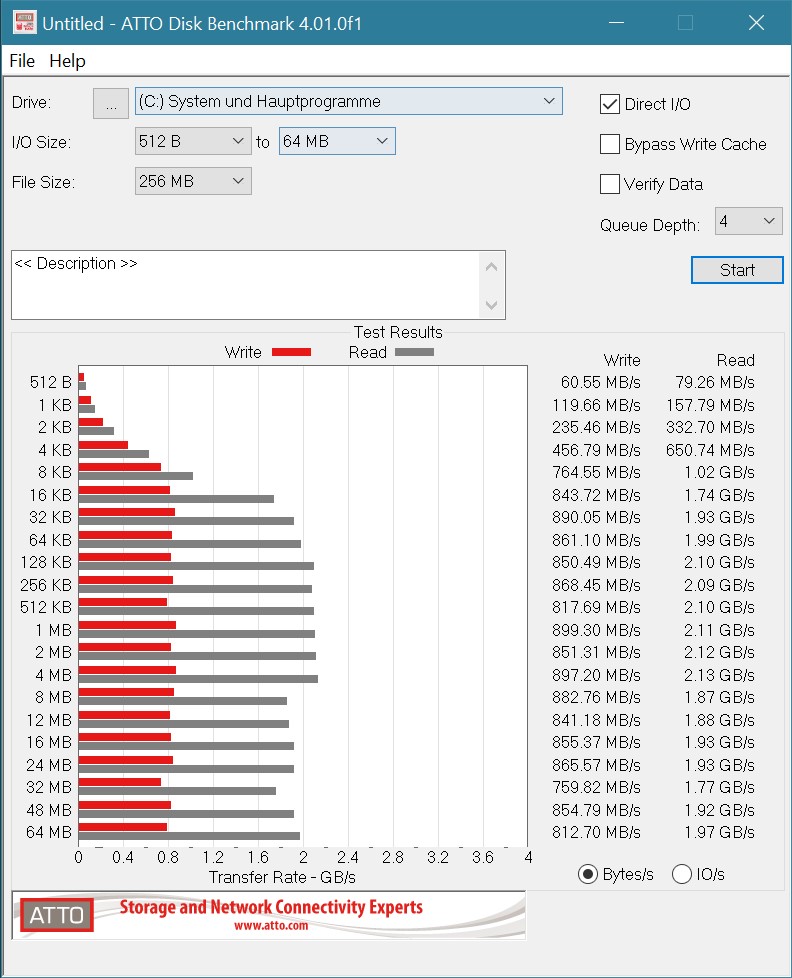
Task: Click the description scroll down arrow
Action: click(491, 305)
